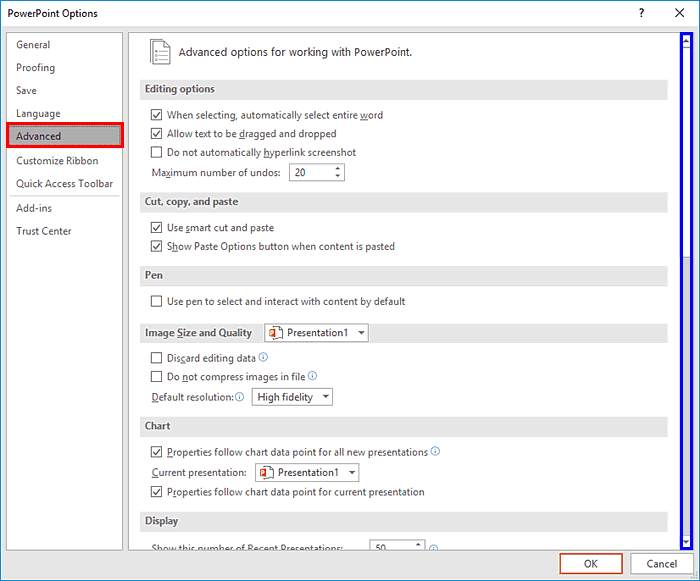Enable Use pen to select and interact

(x=156, y=301)
